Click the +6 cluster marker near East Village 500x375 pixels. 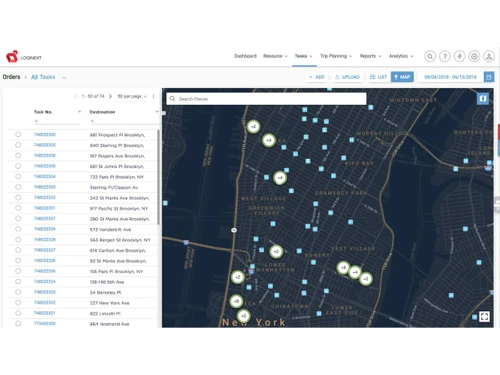click(x=343, y=267)
